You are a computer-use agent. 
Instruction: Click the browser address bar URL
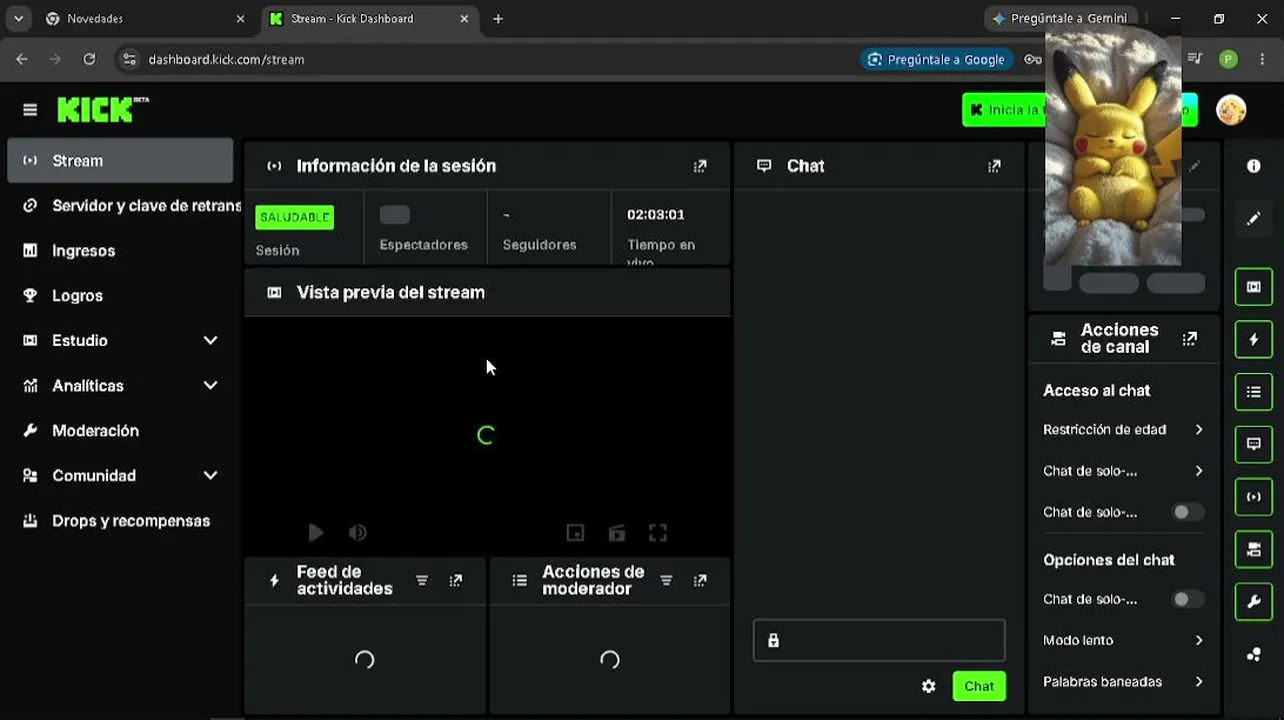(x=226, y=59)
